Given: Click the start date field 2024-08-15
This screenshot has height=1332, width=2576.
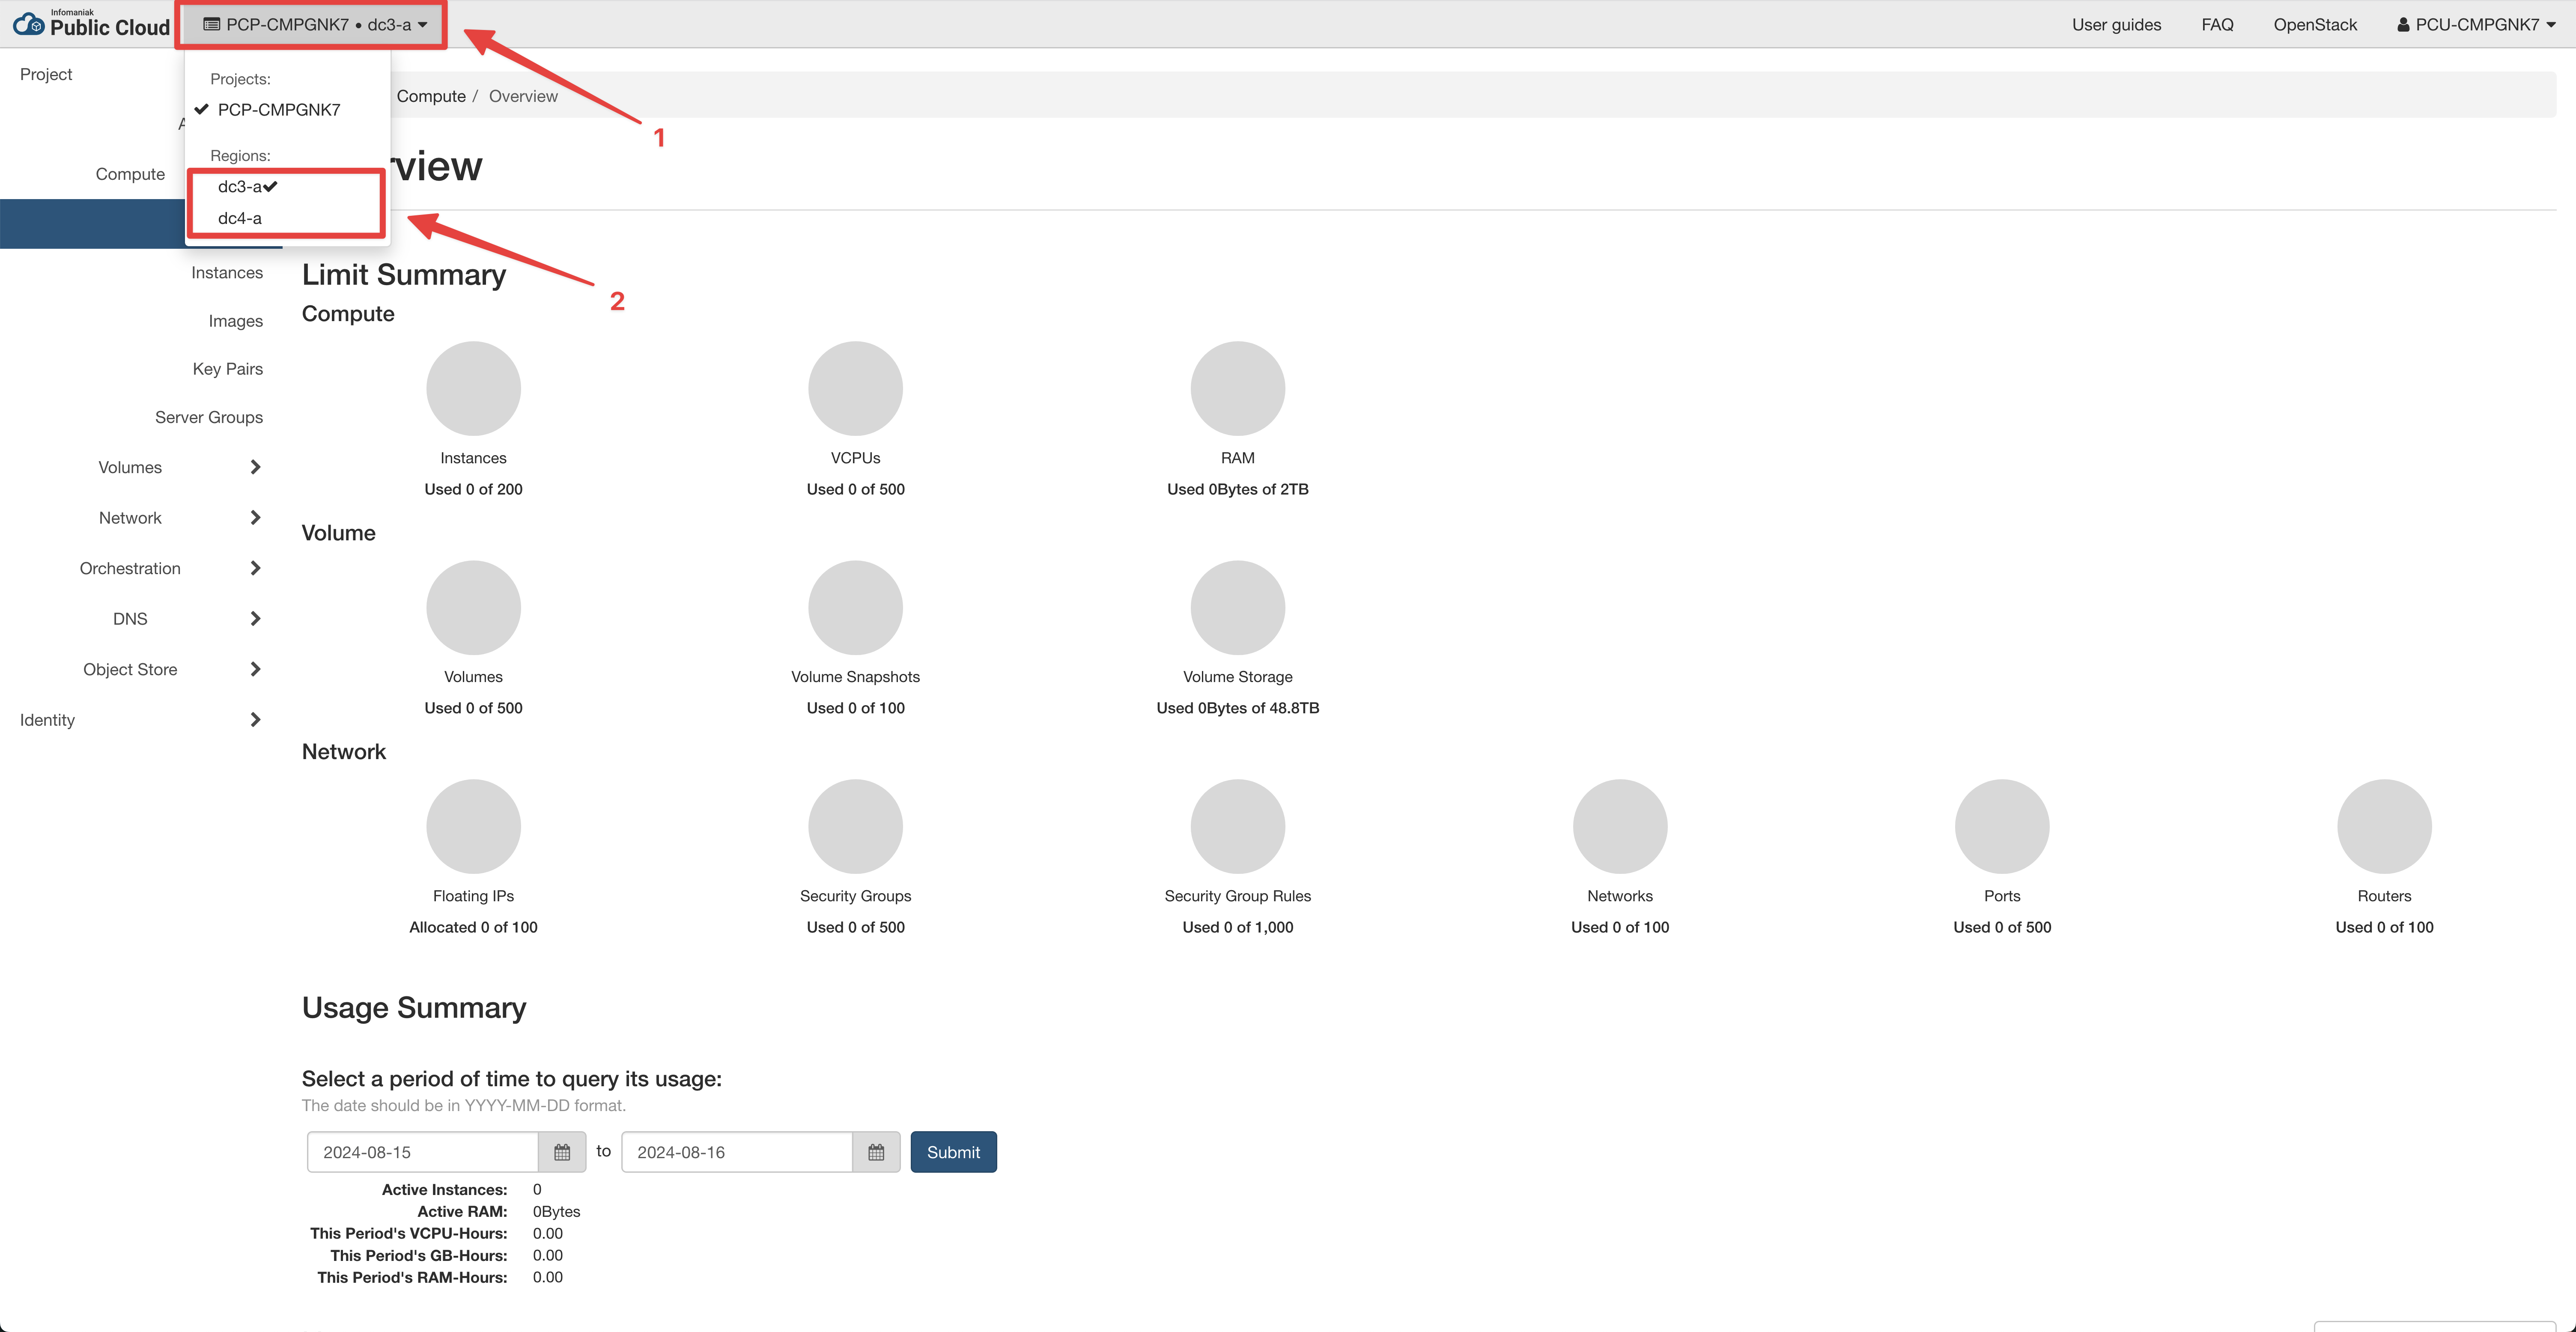Looking at the screenshot, I should [x=422, y=1152].
